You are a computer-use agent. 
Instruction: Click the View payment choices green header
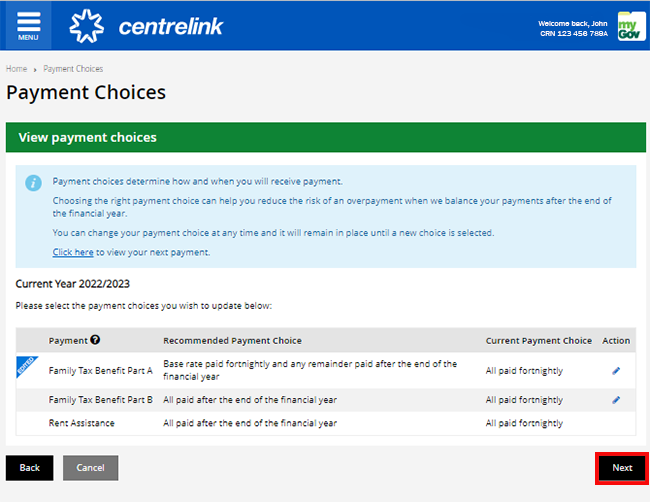(325, 137)
